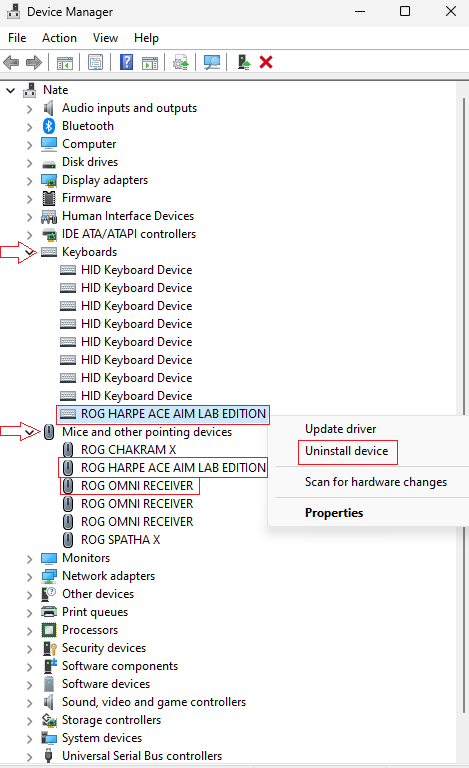Open the File menu
The height and width of the screenshot is (768, 469).
(x=17, y=38)
